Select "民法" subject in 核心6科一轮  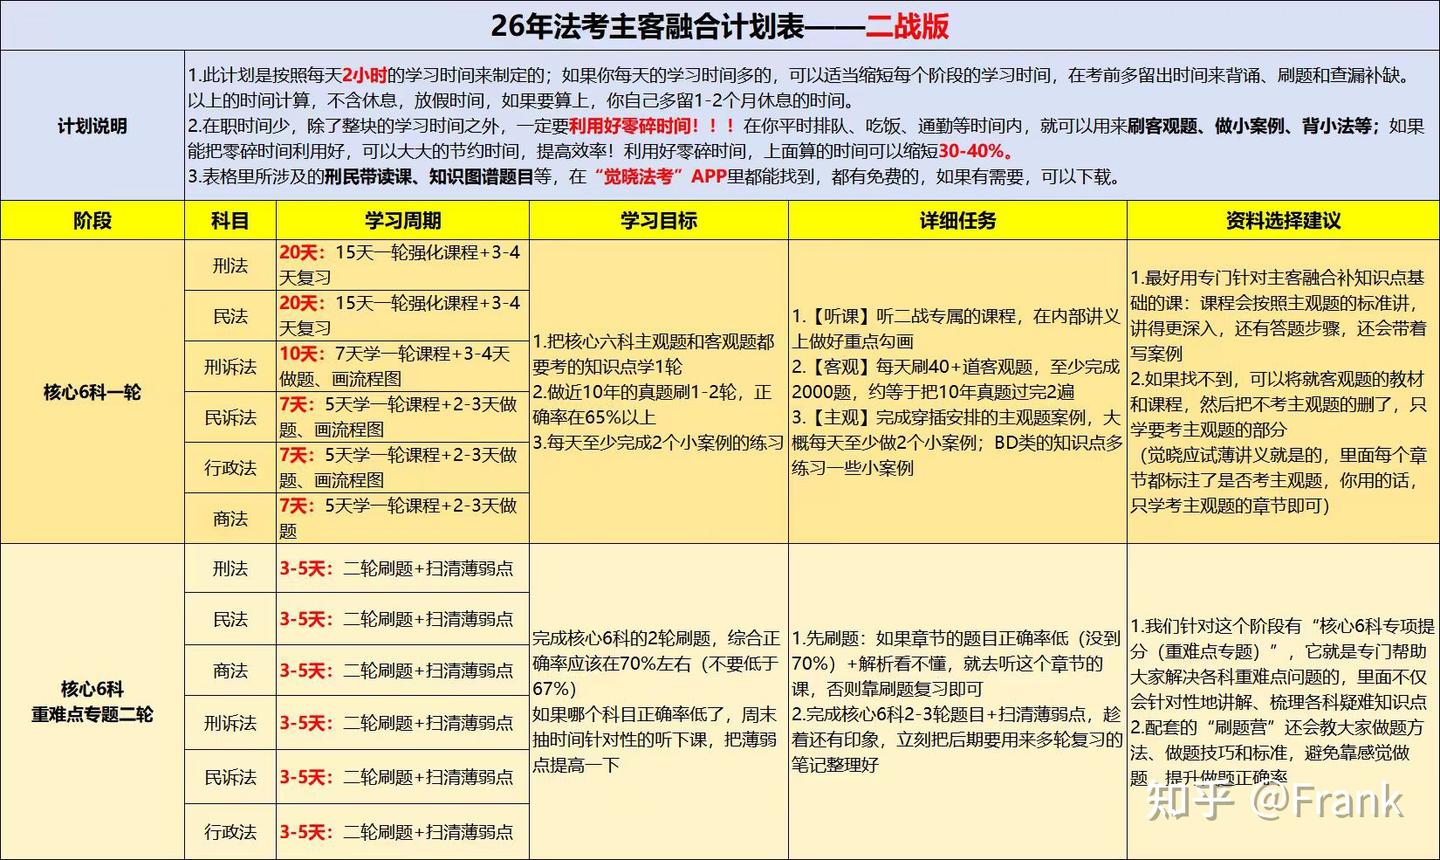click(230, 316)
